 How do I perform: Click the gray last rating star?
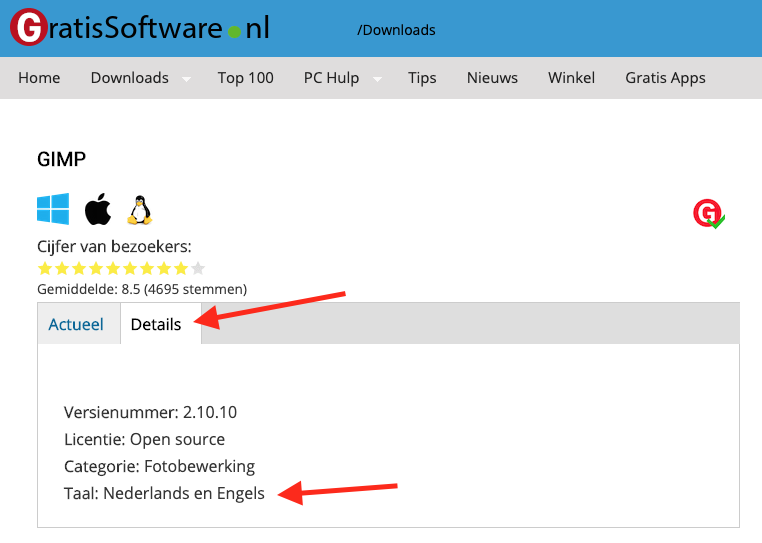tap(198, 268)
